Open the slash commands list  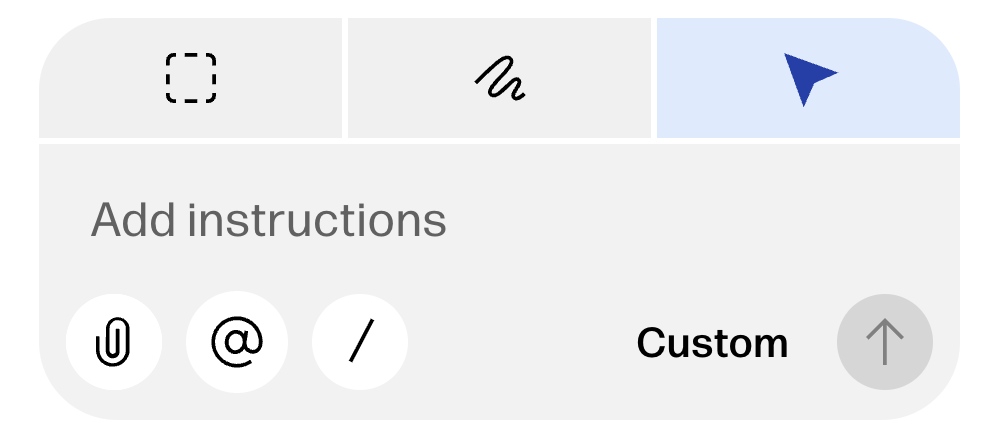[360, 343]
